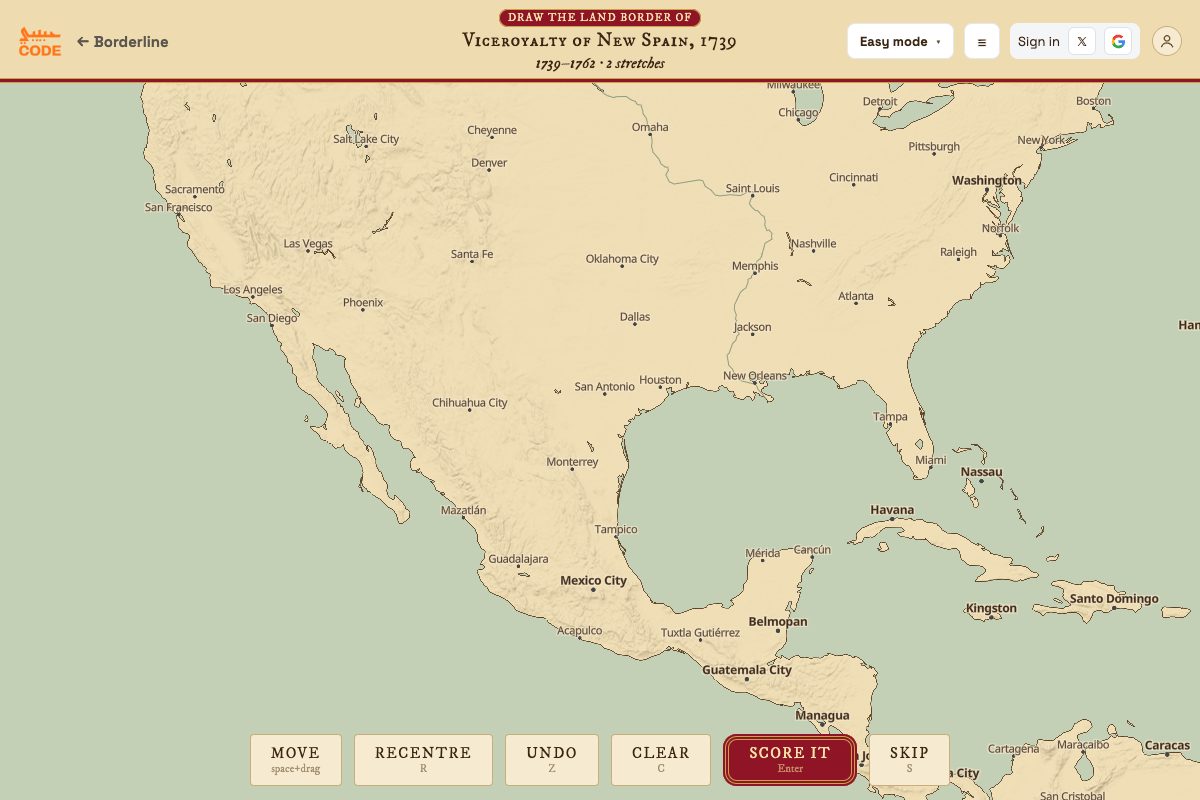Clear the drawn border
Viewport: 1200px width, 800px height.
(661, 760)
